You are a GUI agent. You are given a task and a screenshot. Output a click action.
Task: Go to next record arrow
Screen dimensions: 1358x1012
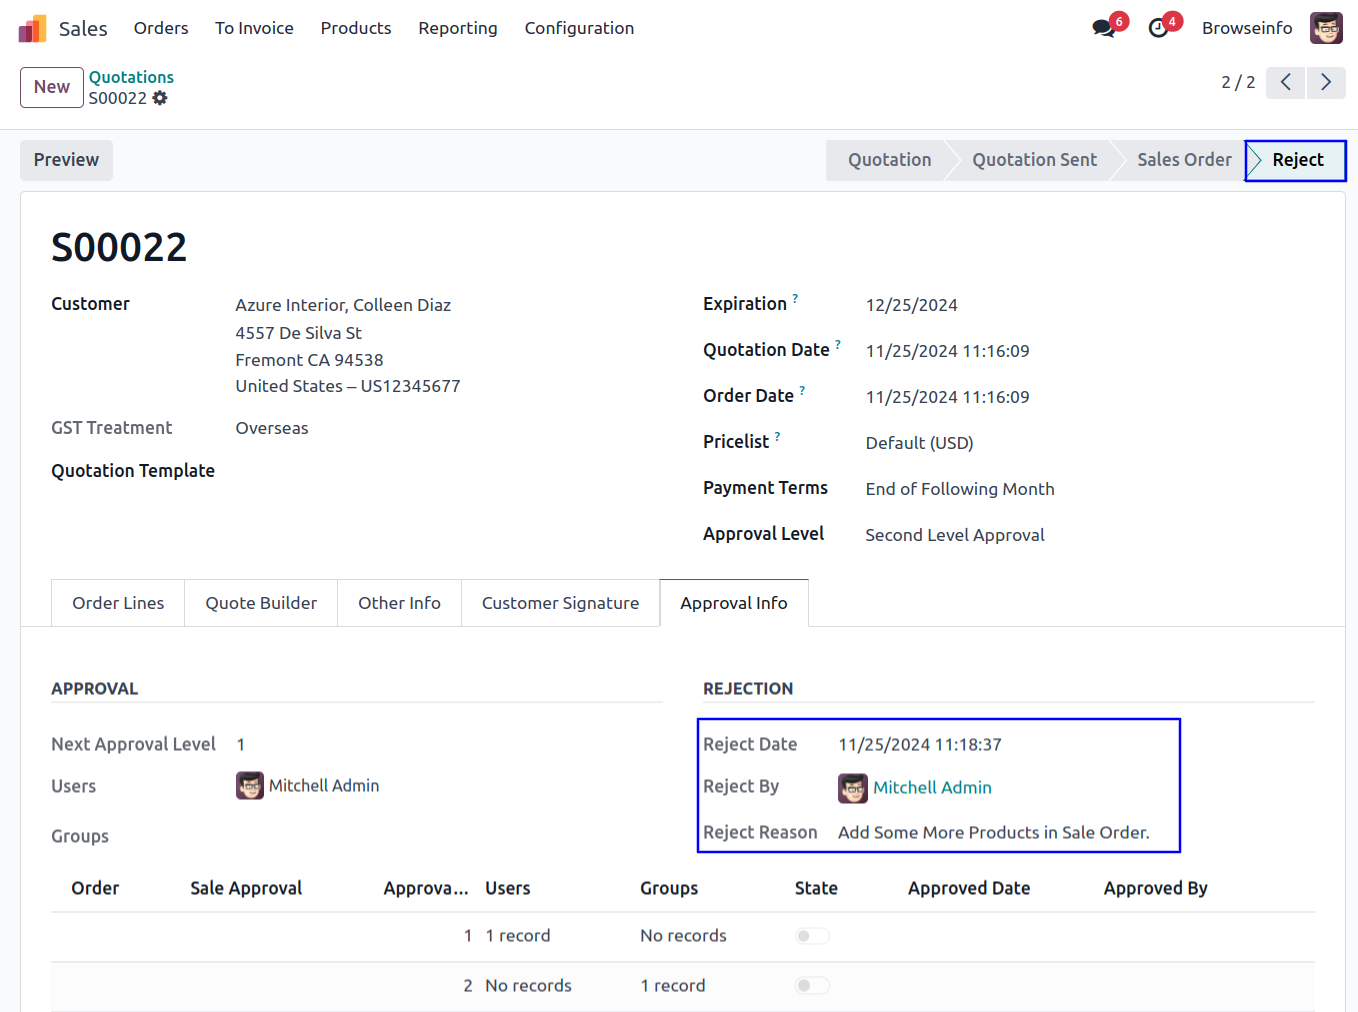1326,82
